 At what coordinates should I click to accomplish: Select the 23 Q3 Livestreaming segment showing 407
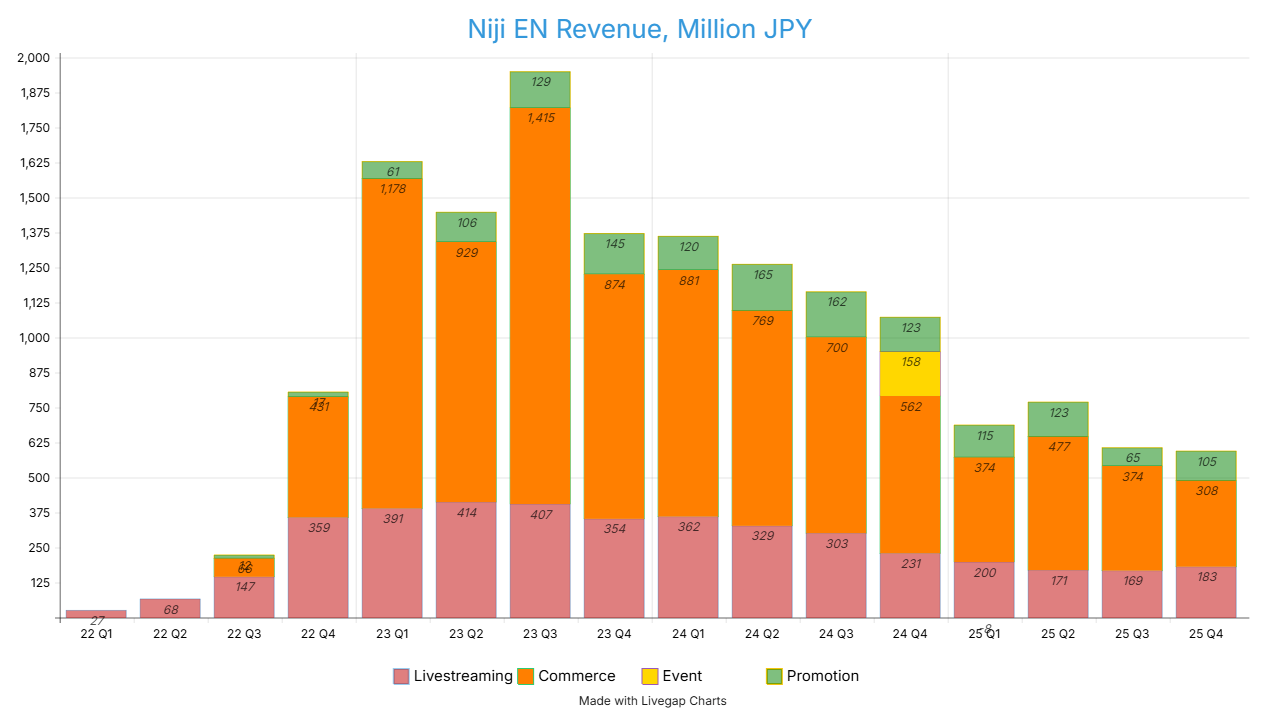[540, 561]
